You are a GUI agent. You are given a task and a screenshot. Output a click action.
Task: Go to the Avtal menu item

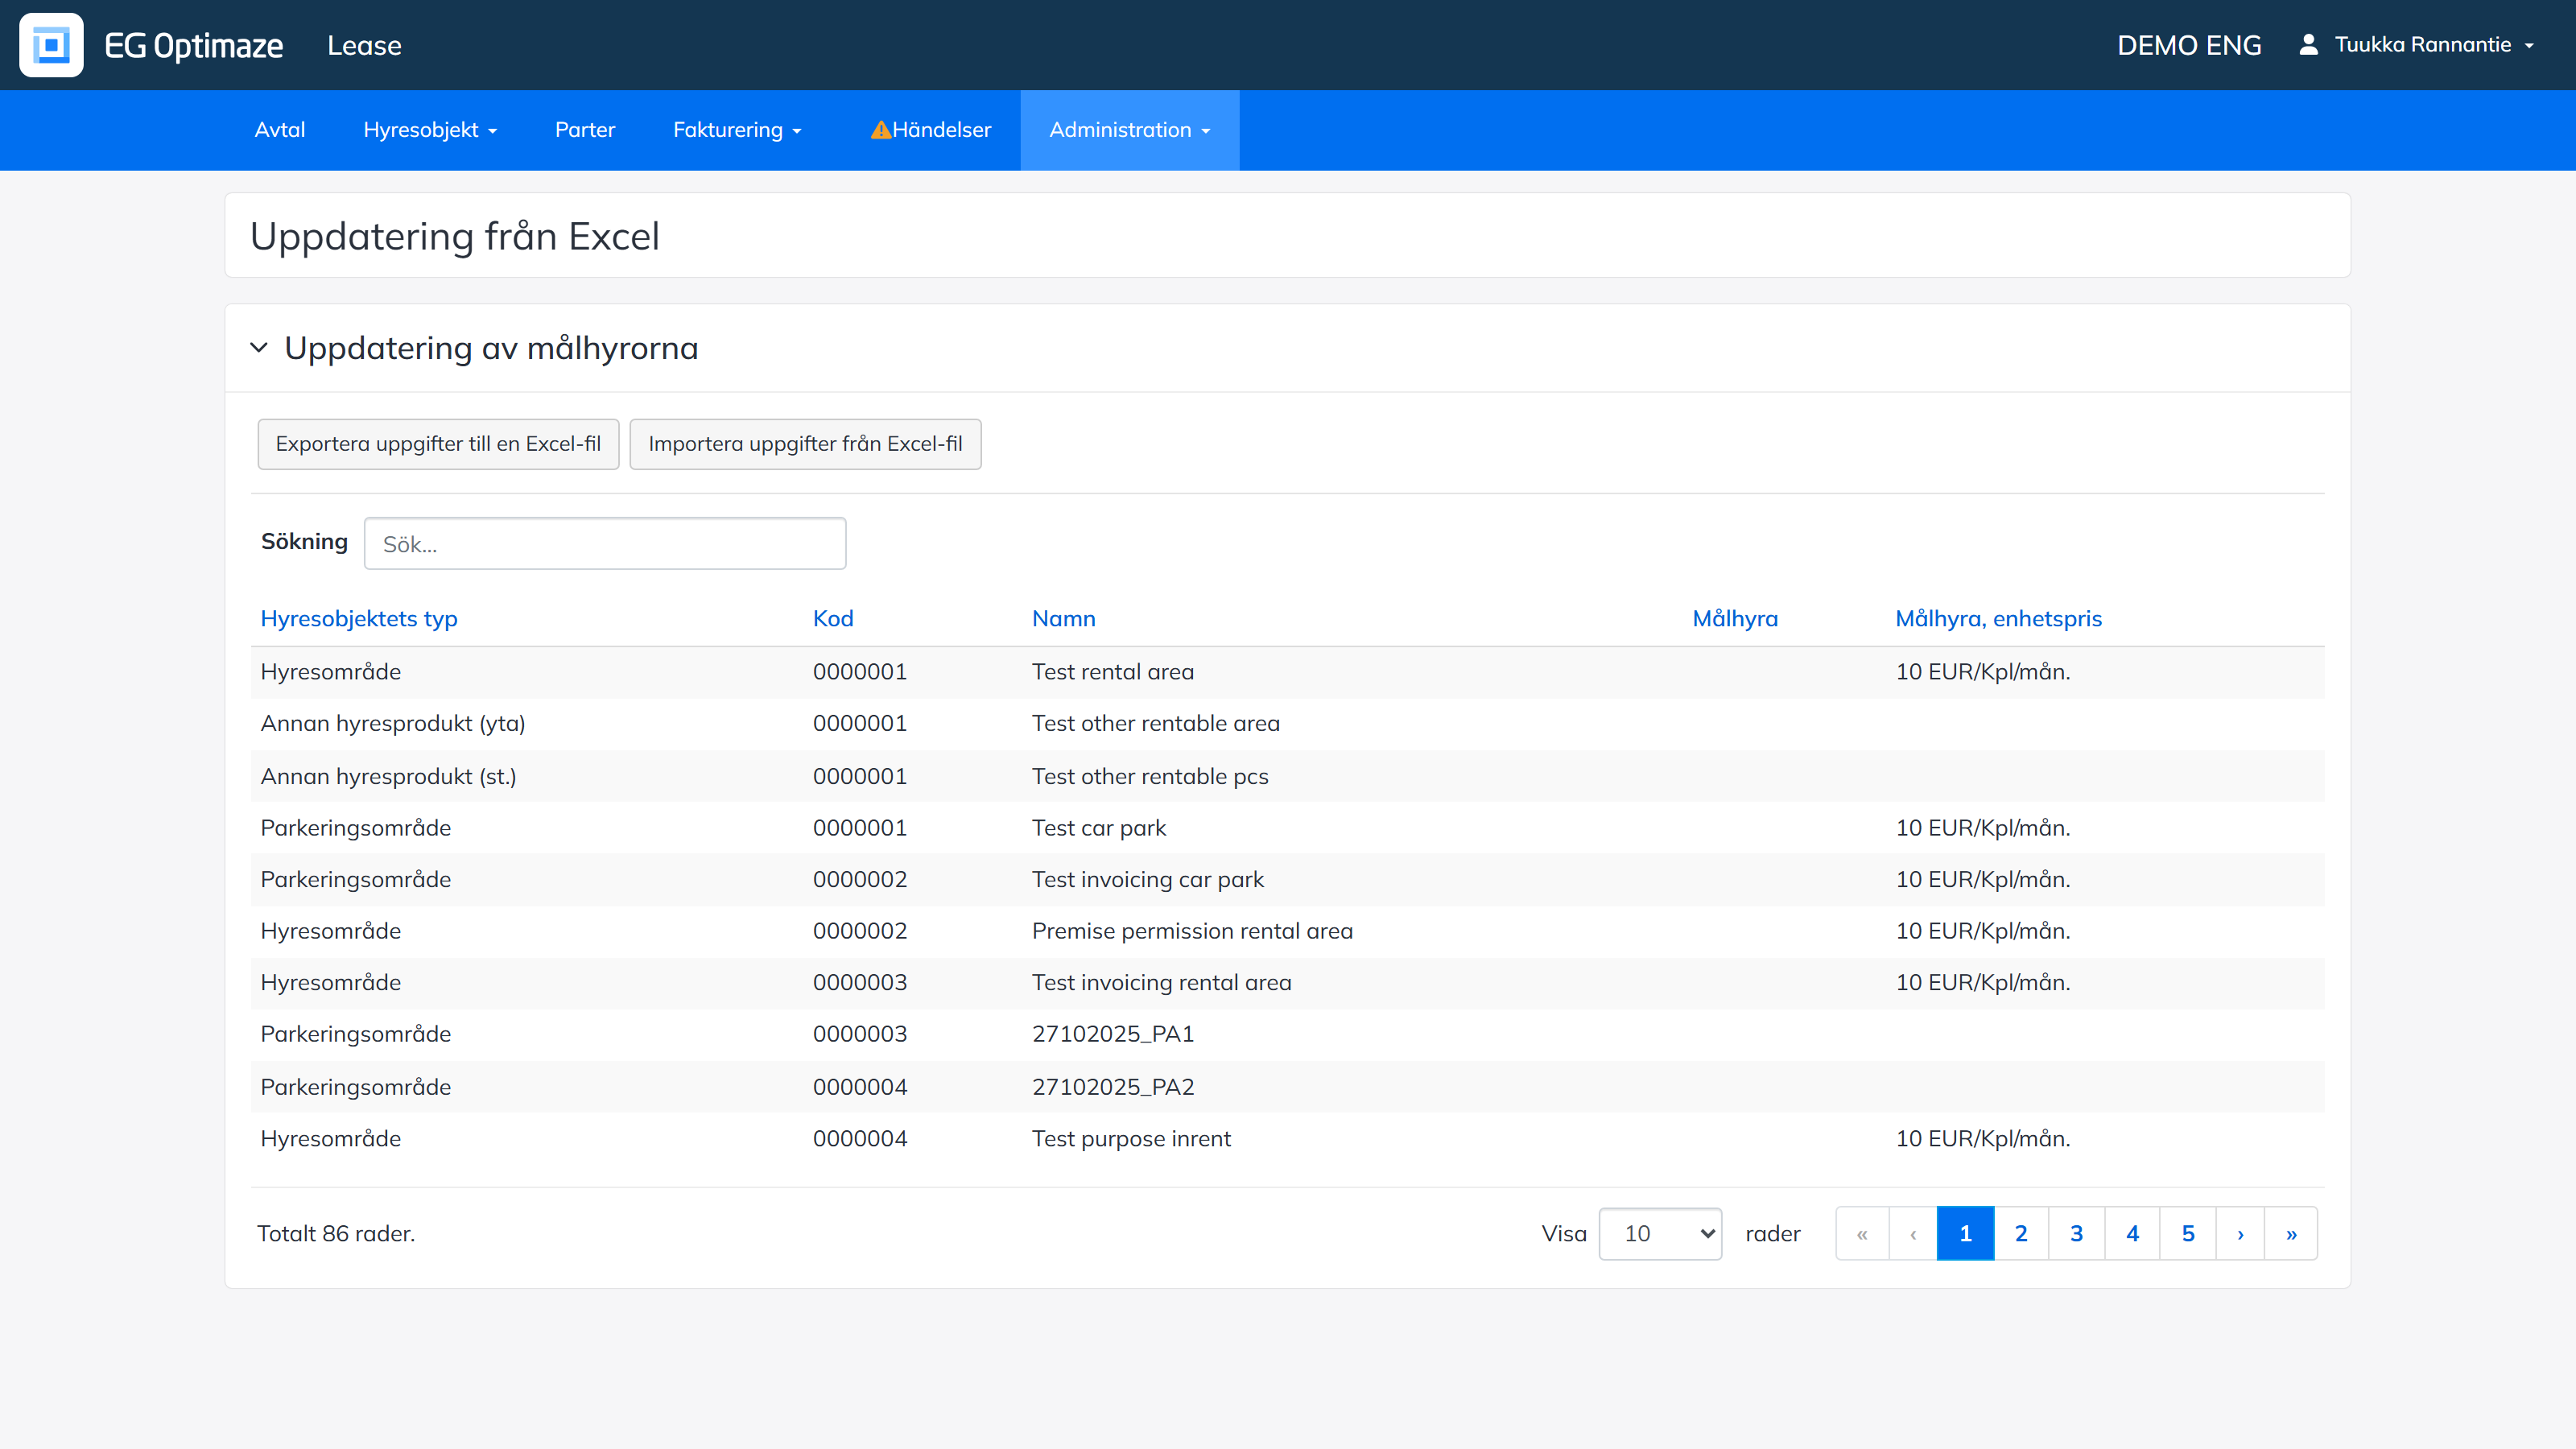280,130
